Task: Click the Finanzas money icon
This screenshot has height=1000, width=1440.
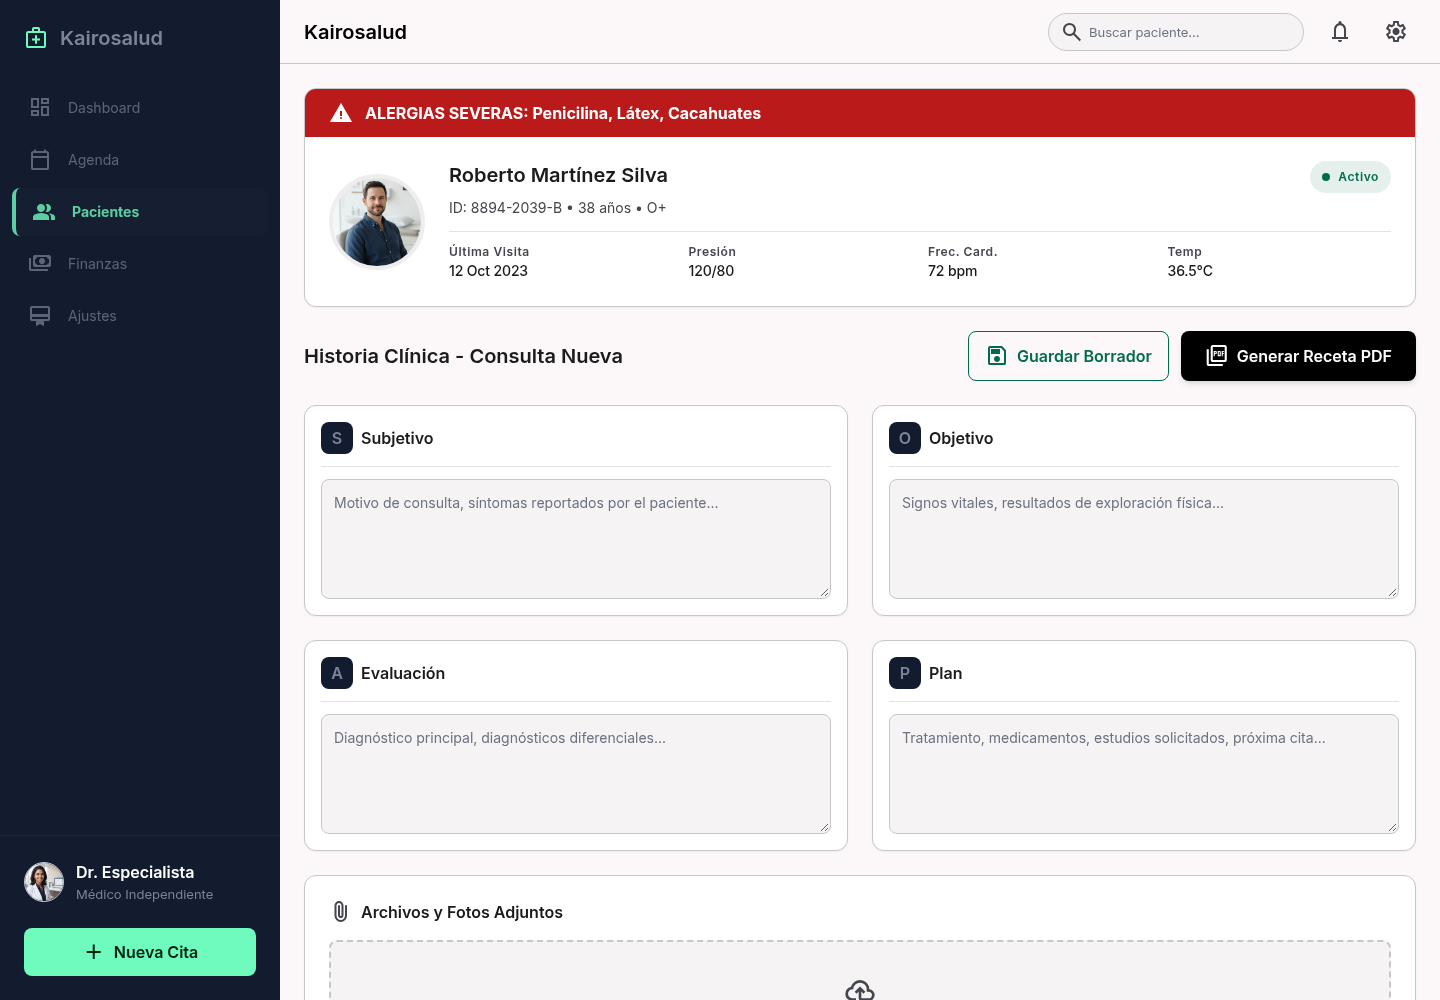Action: pos(40,263)
